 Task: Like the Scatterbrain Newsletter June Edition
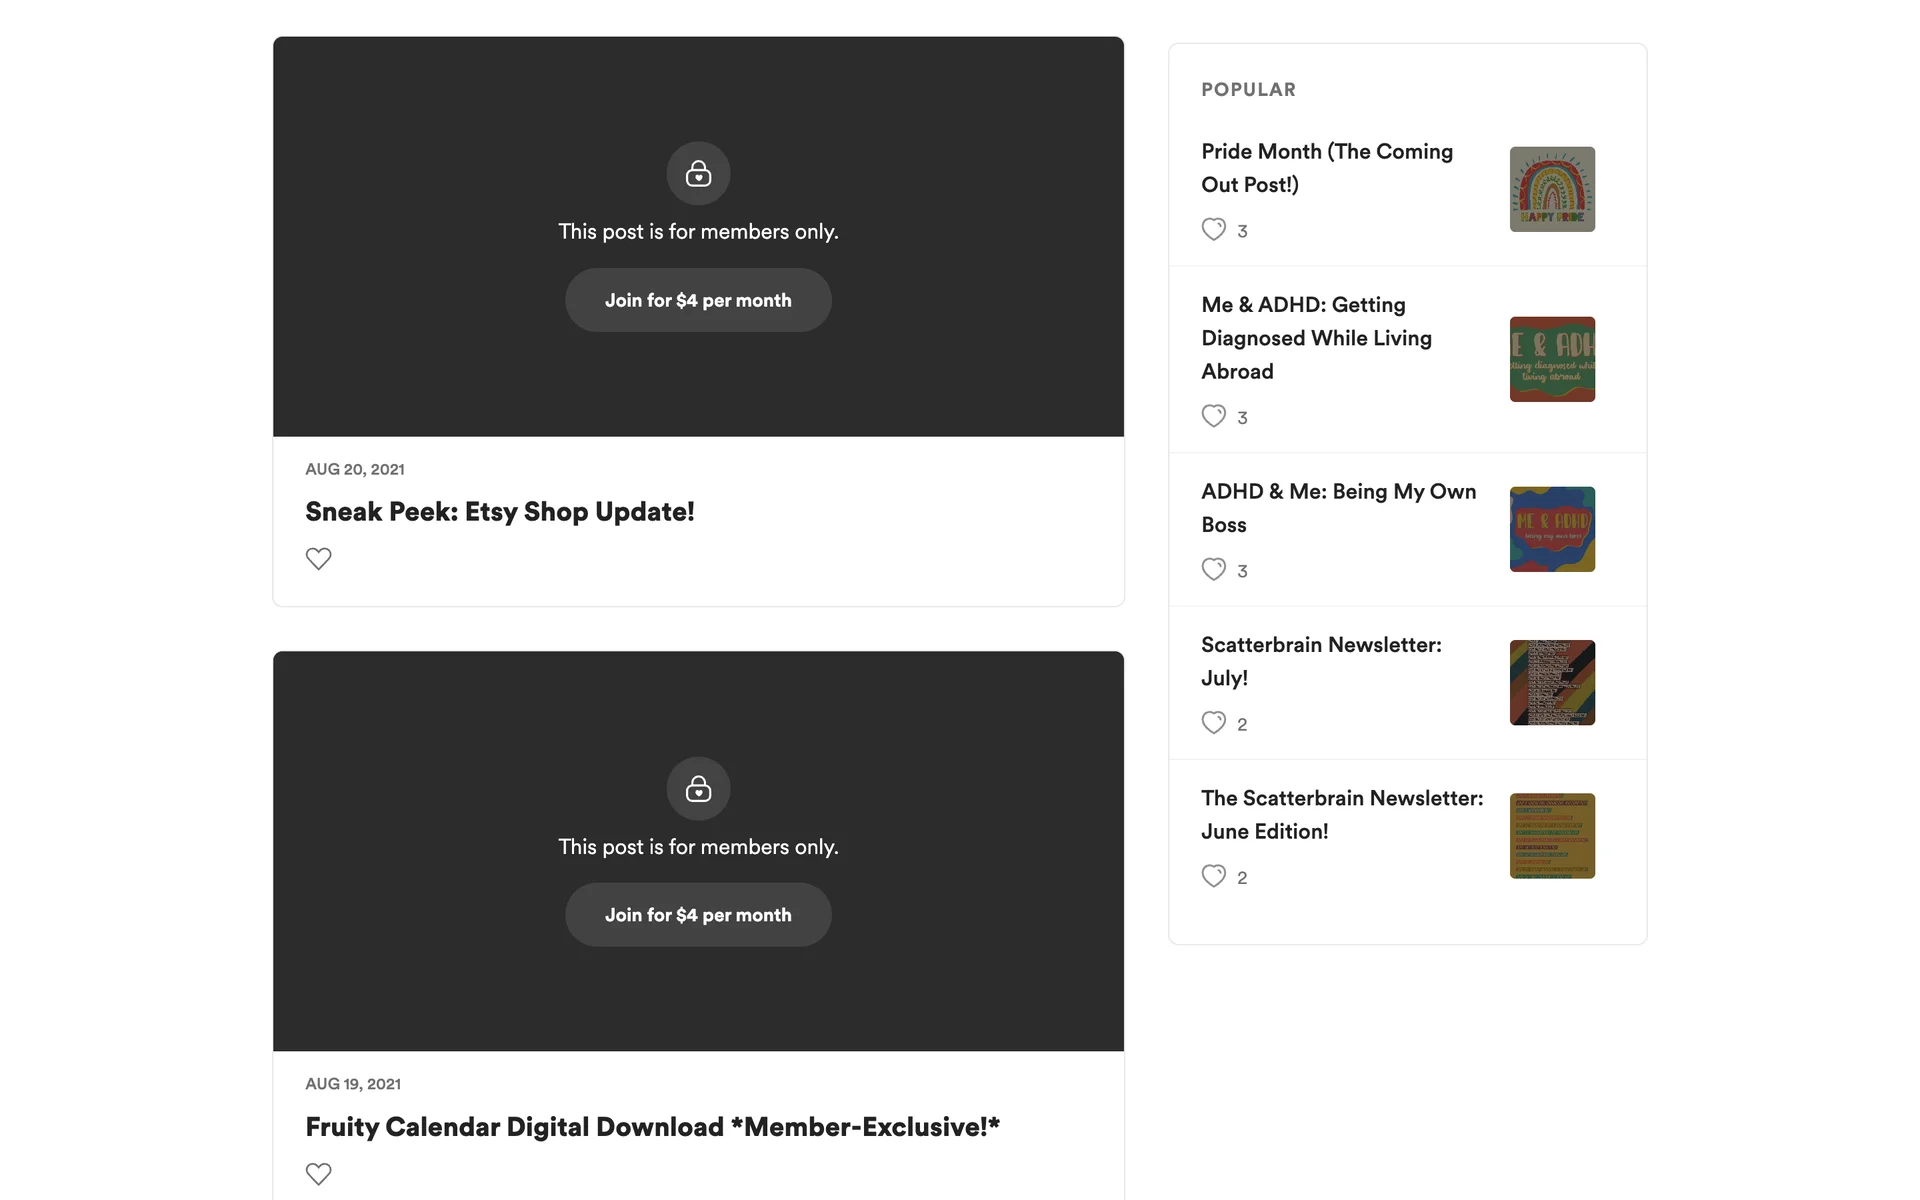tap(1213, 876)
